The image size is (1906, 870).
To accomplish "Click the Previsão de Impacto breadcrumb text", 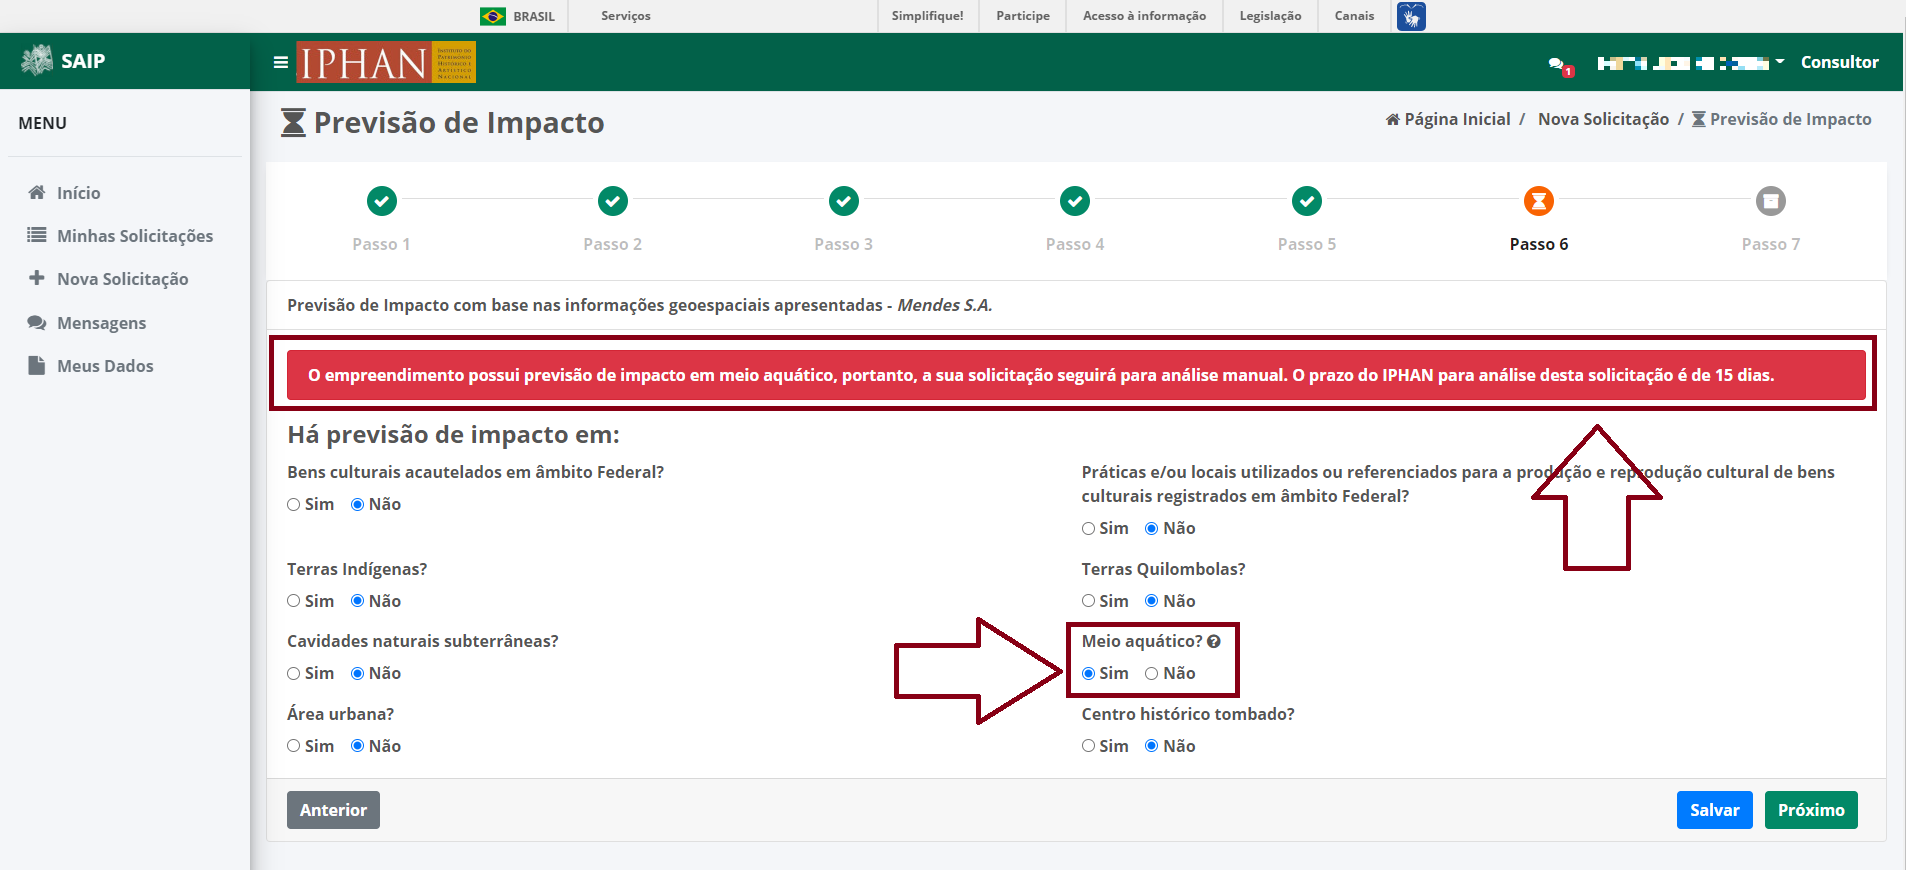I will 1790,119.
